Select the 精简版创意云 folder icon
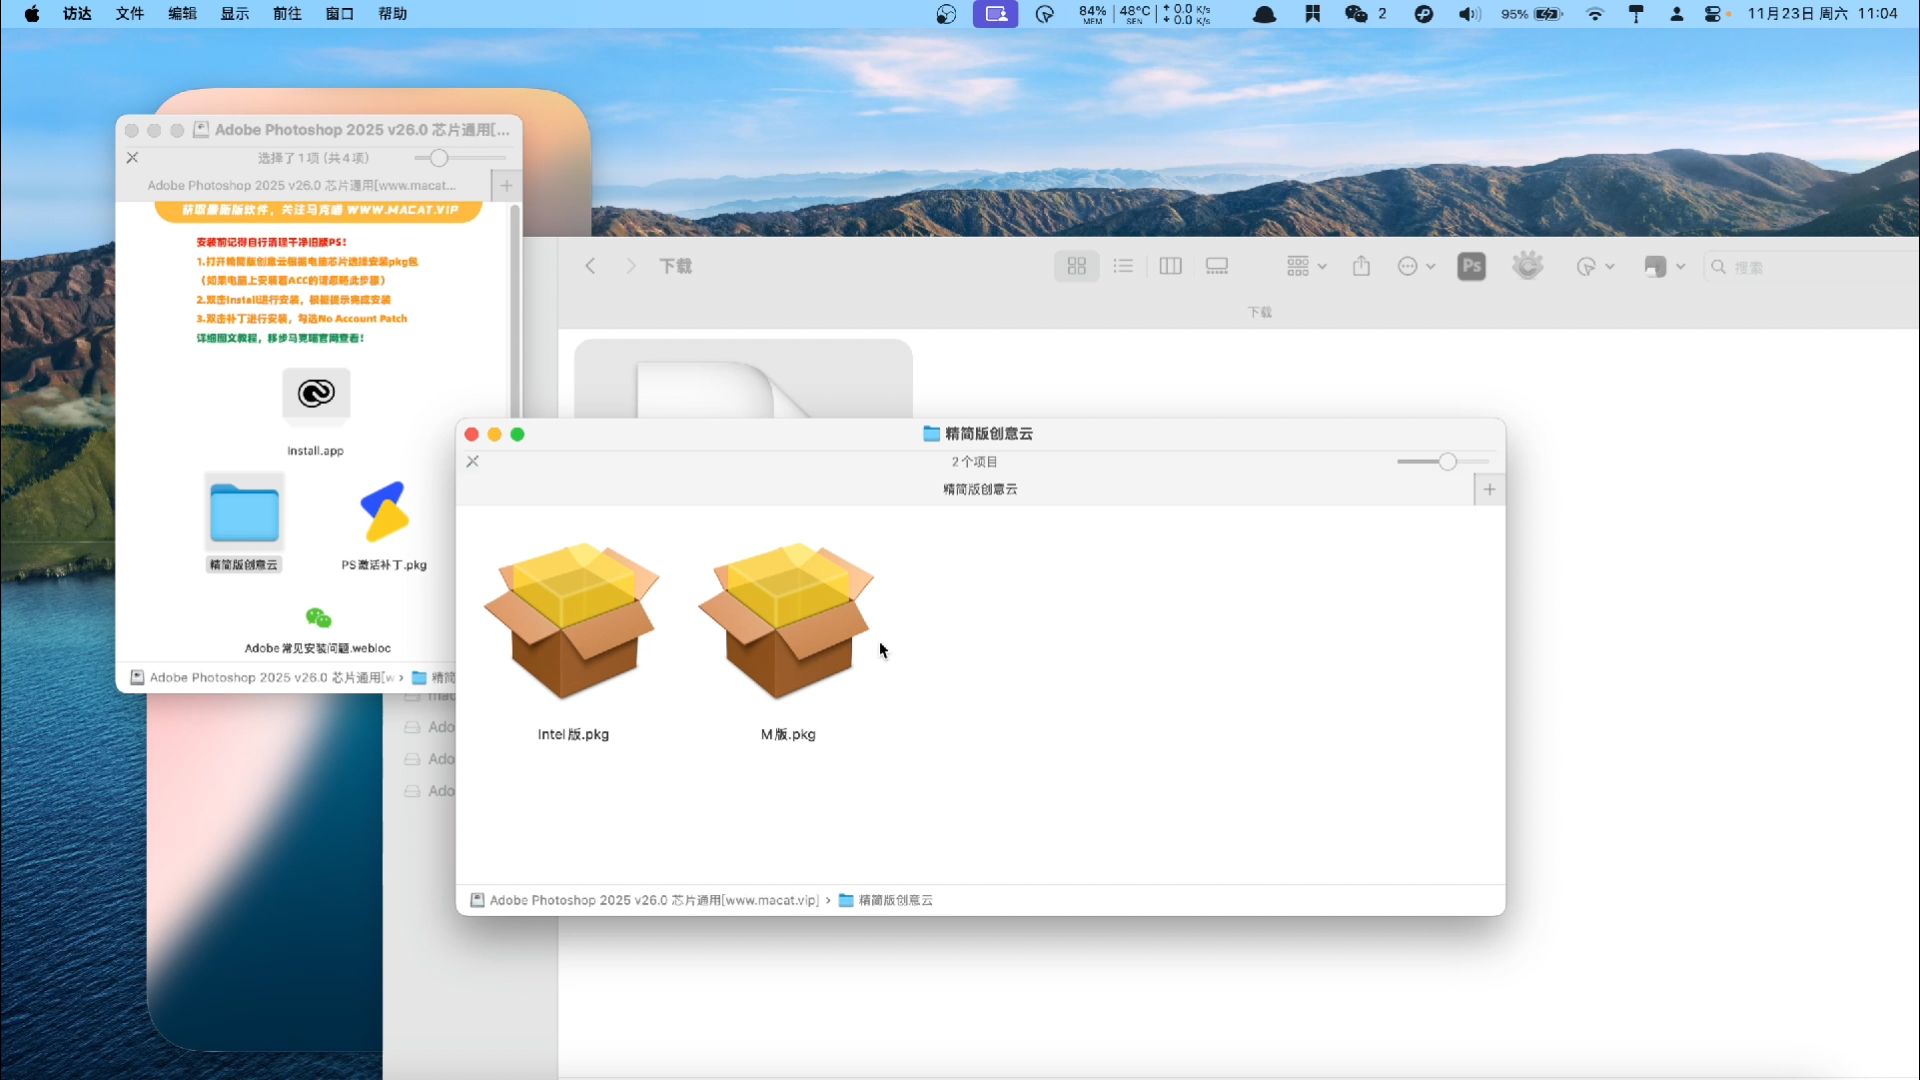The width and height of the screenshot is (1920, 1080). [244, 512]
